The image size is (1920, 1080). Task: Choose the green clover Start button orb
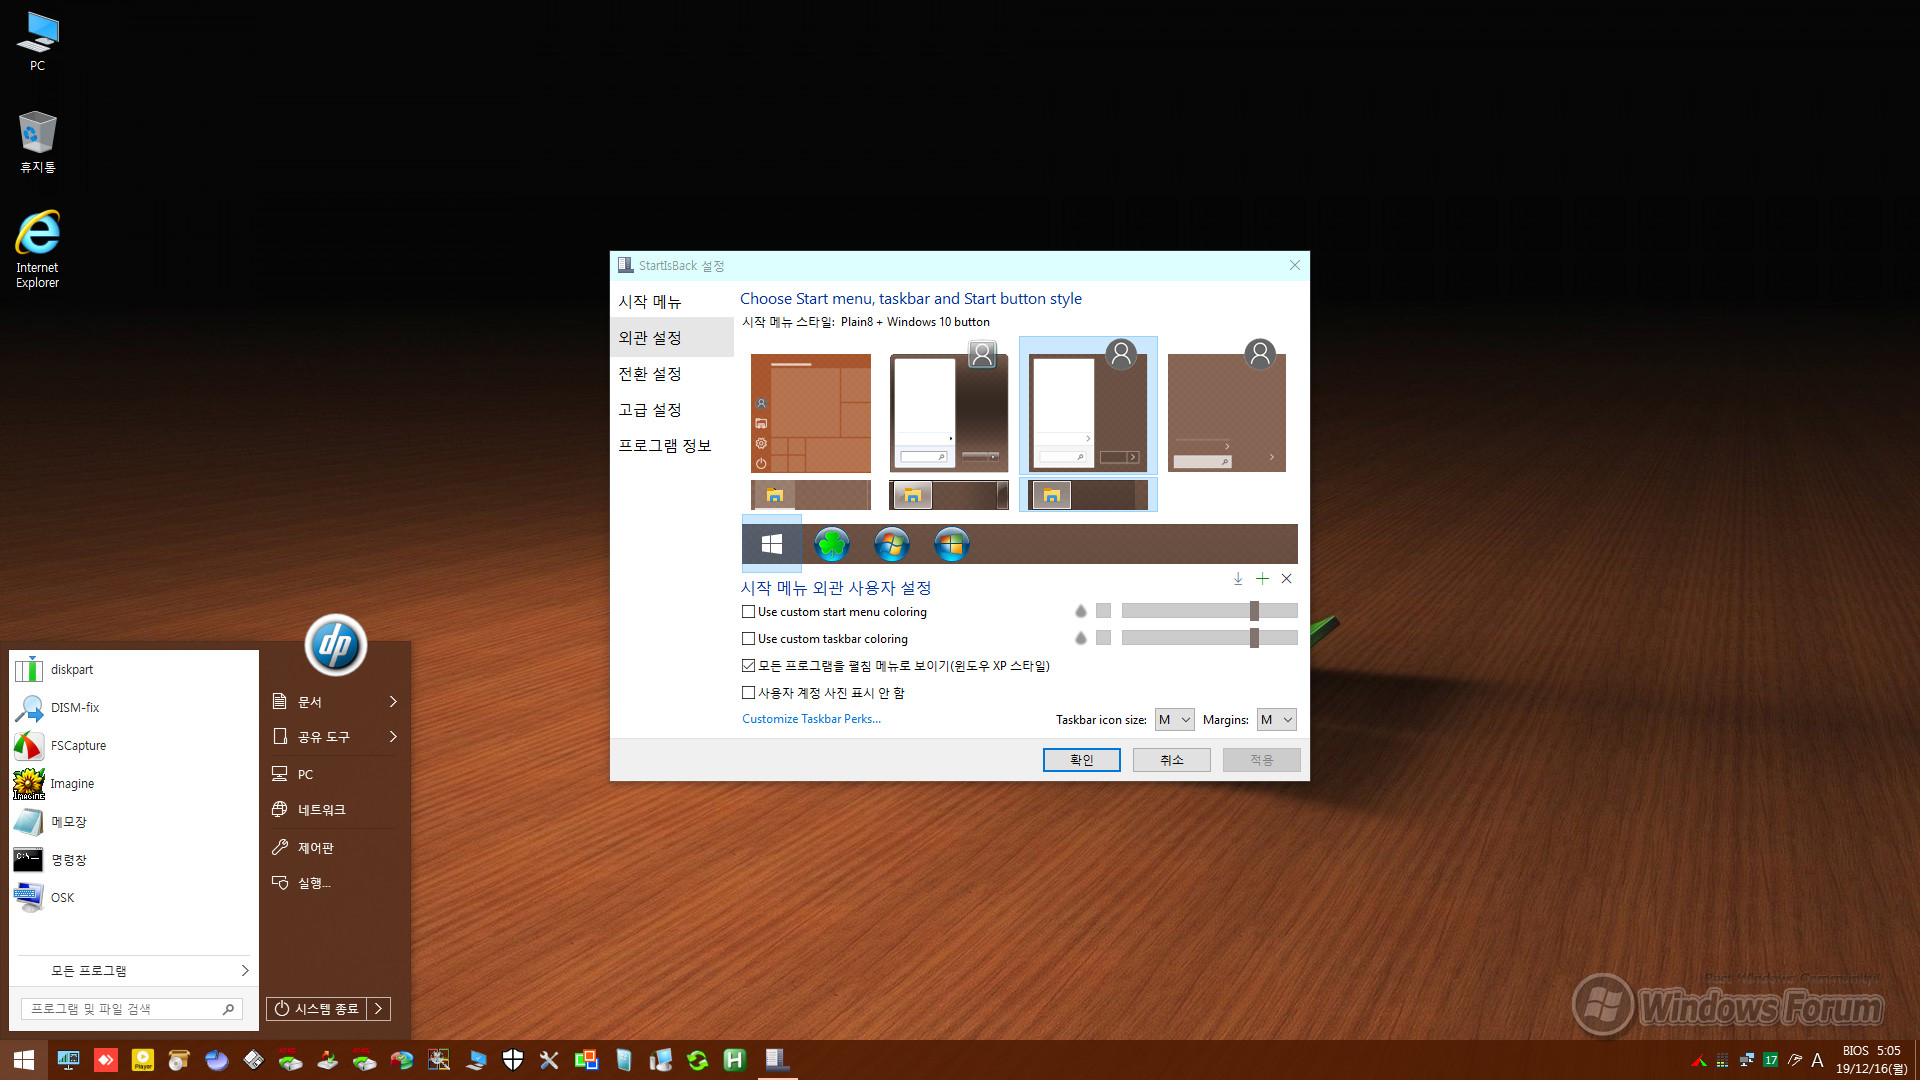pyautogui.click(x=831, y=544)
